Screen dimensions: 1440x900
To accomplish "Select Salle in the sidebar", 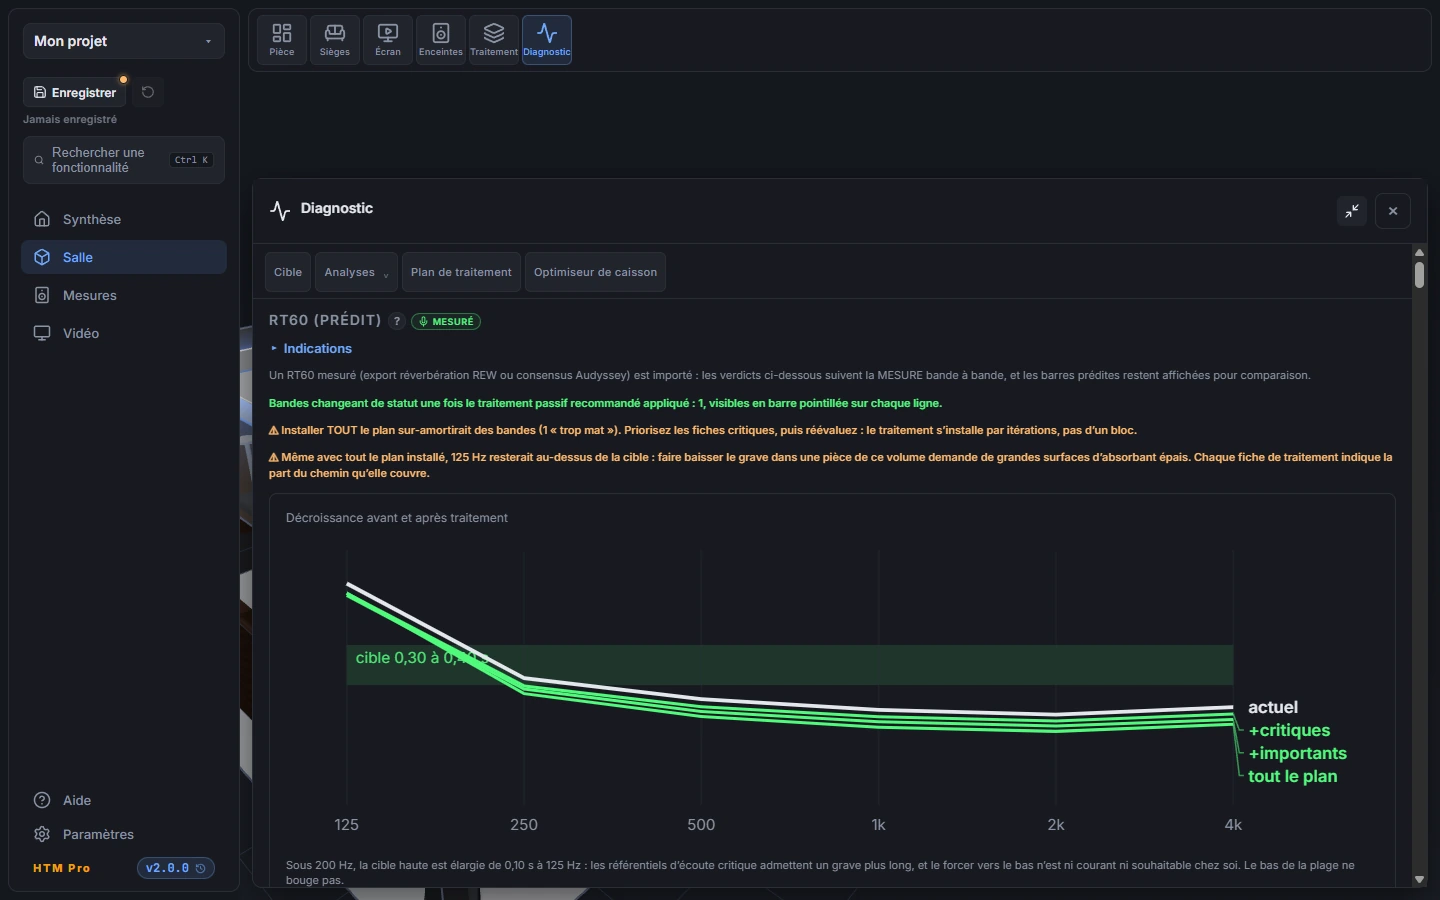I will [124, 257].
